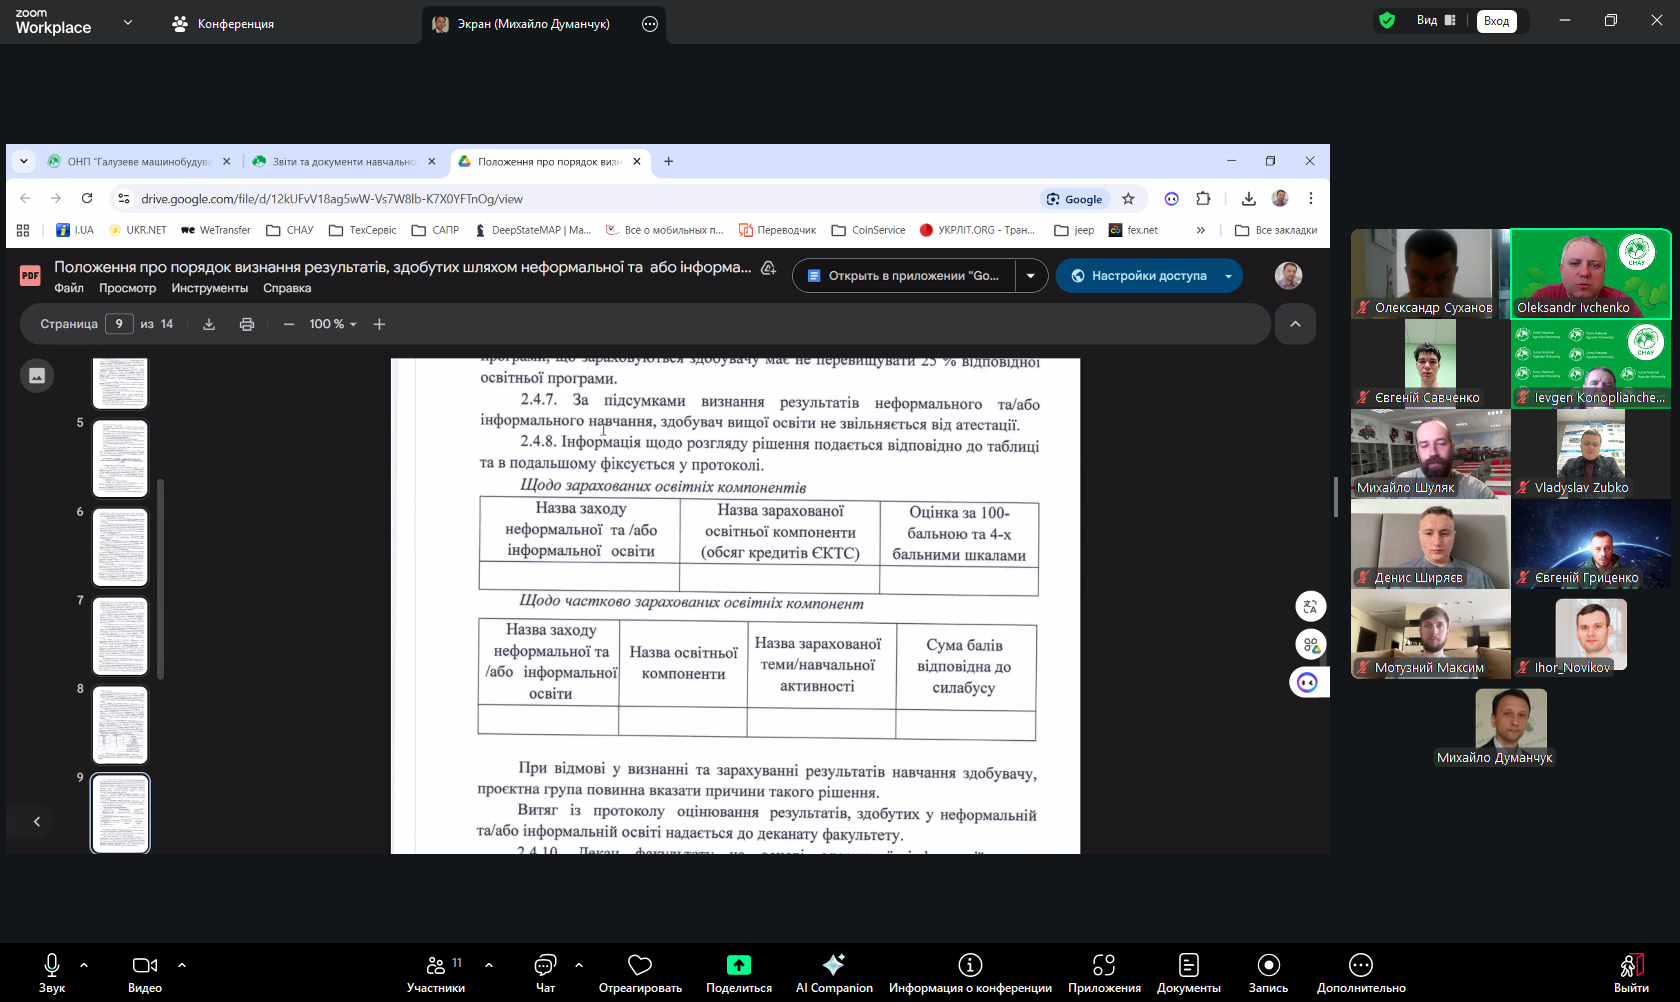
Task: Expand the Вид view layout menu
Action: click(1436, 21)
